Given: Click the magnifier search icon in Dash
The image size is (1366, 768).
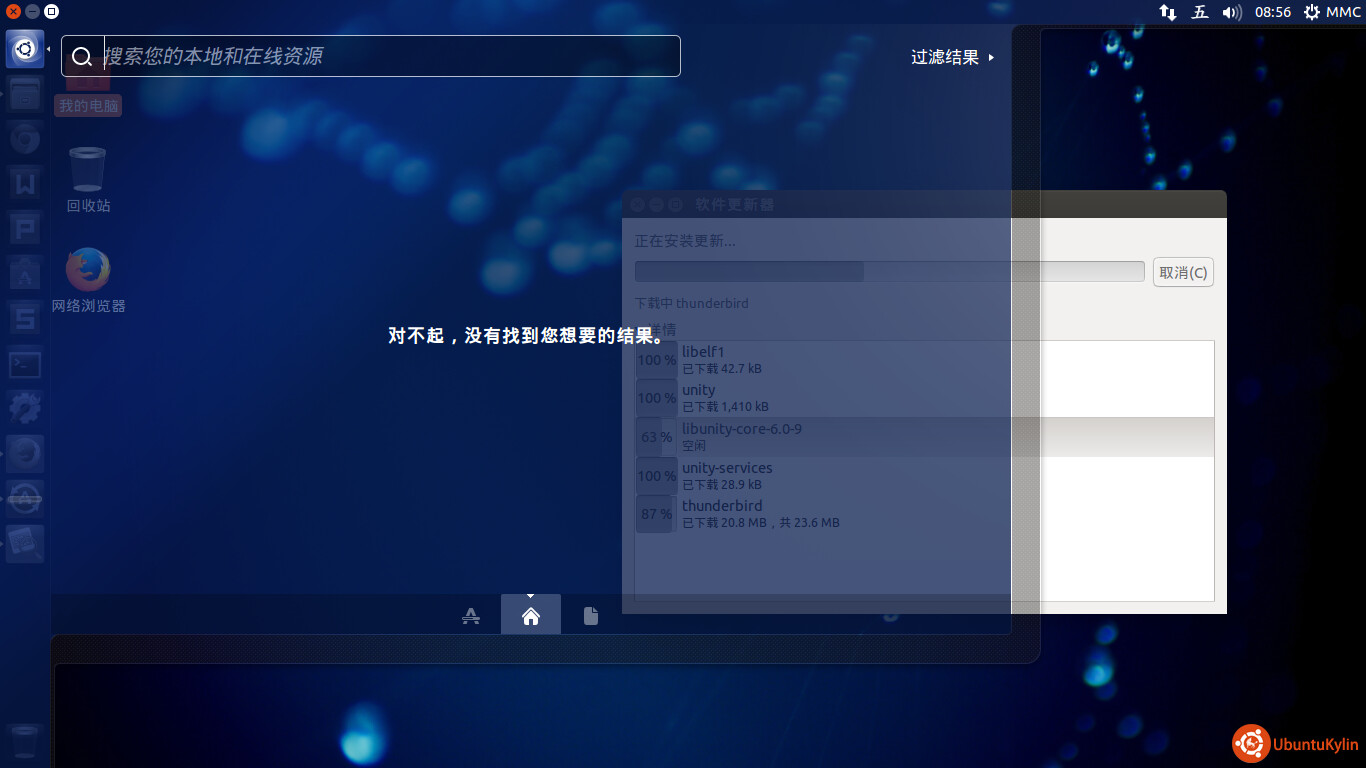Looking at the screenshot, I should pyautogui.click(x=83, y=57).
